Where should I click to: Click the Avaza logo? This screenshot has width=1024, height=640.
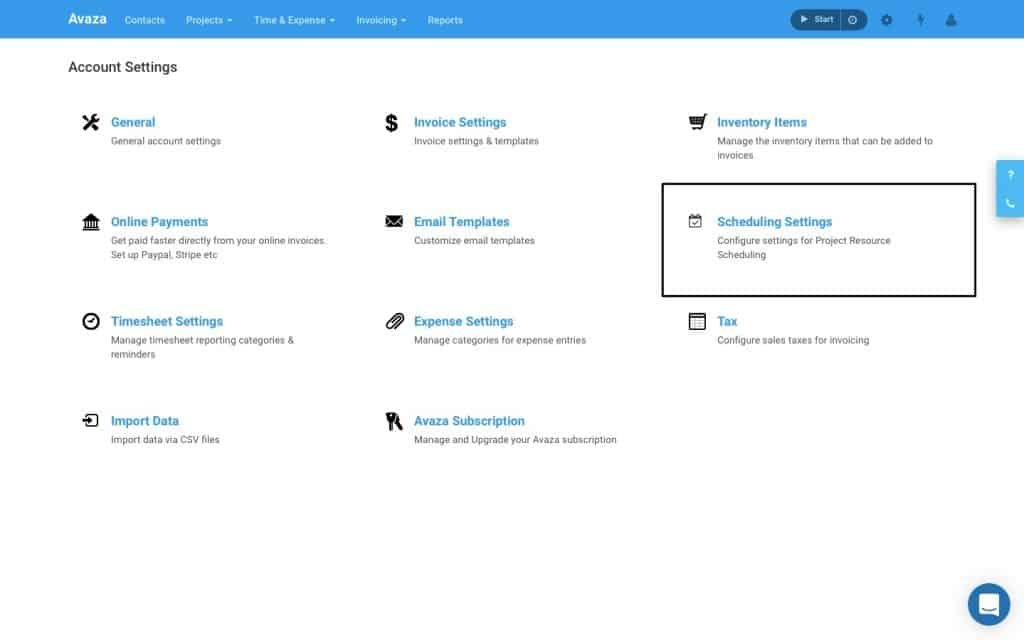point(86,18)
